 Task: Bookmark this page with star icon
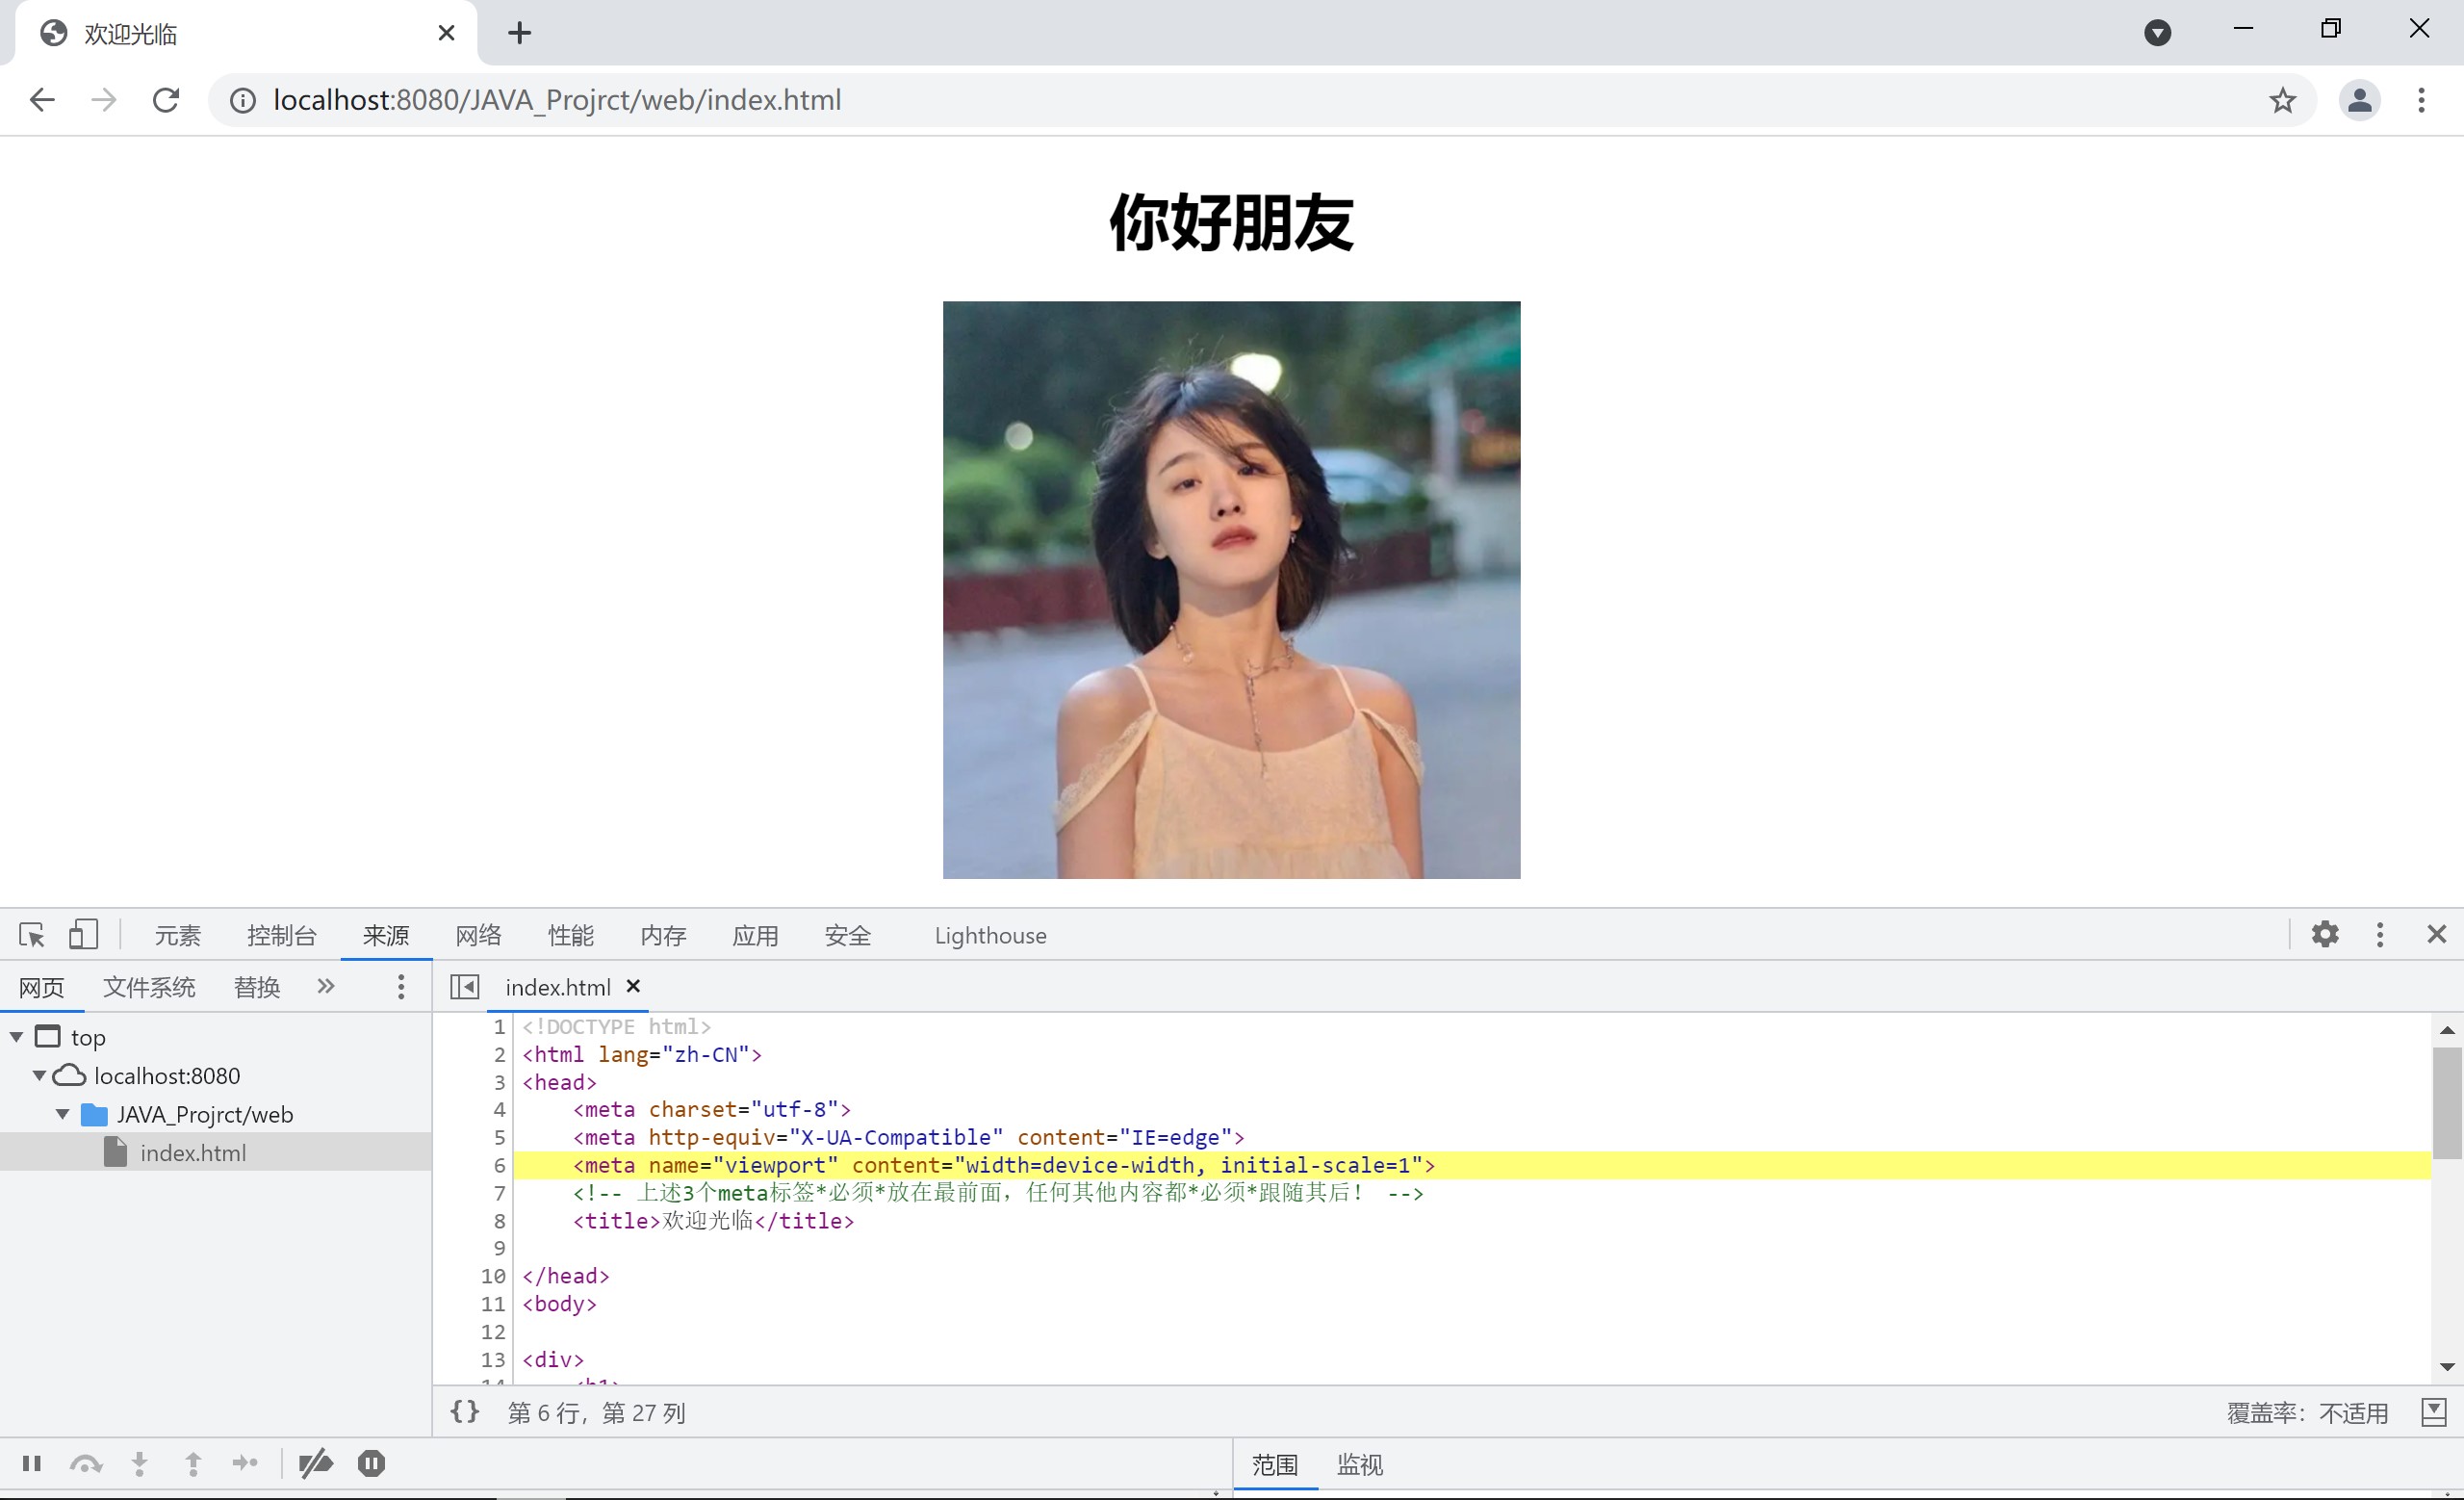2282,100
